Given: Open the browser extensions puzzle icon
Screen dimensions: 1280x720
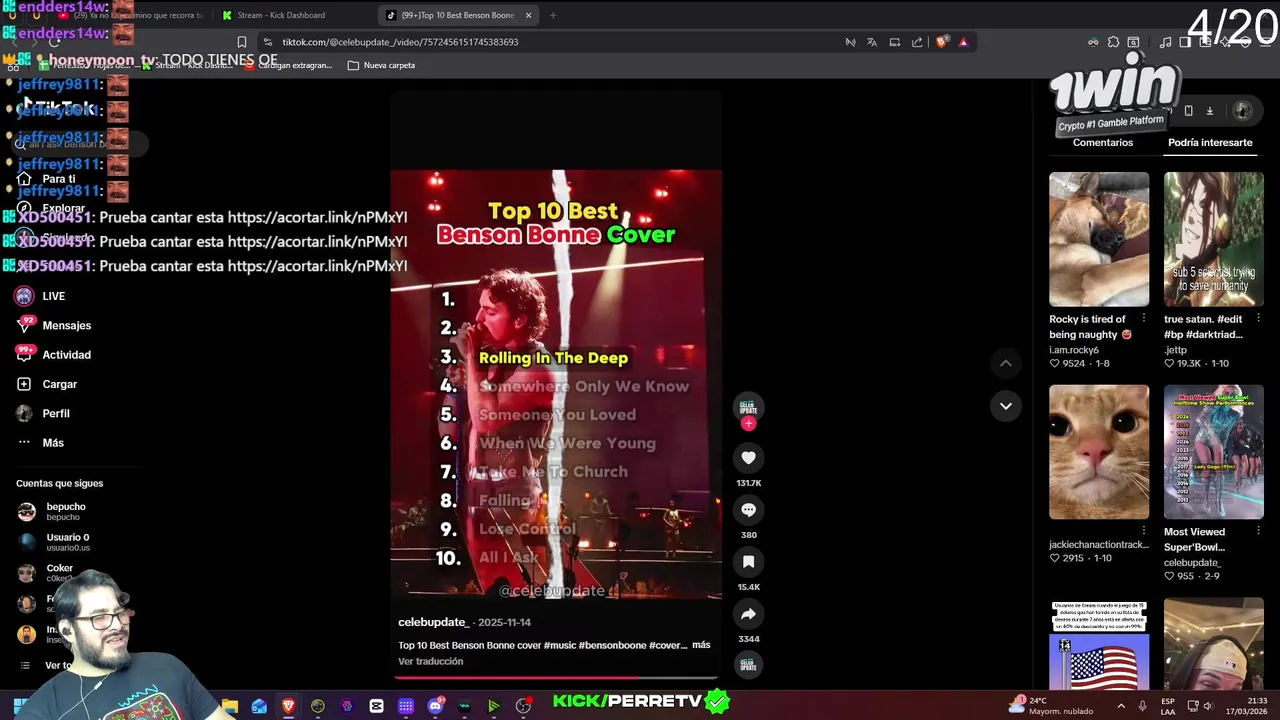Looking at the screenshot, I should click(1113, 42).
